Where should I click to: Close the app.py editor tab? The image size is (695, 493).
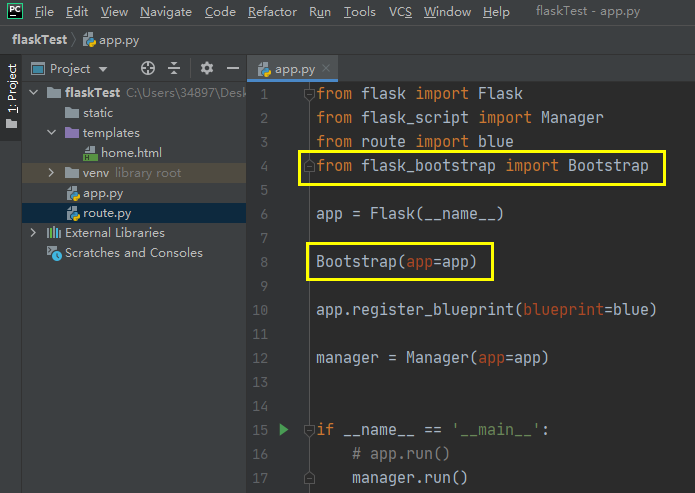tap(326, 68)
